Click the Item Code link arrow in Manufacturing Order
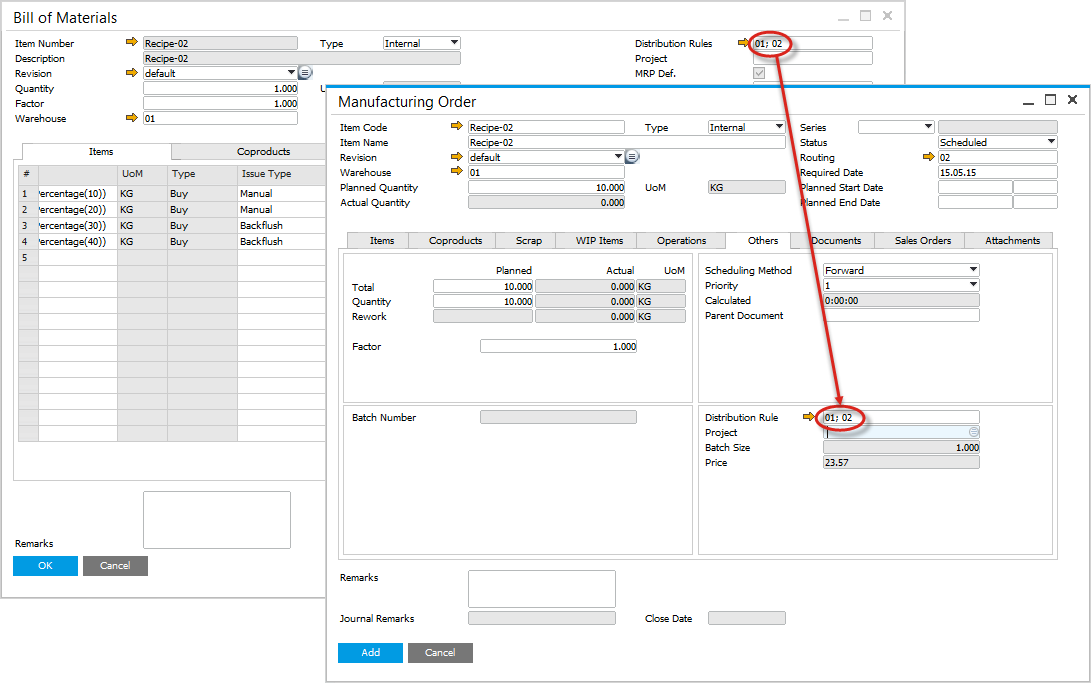 pyautogui.click(x=457, y=127)
